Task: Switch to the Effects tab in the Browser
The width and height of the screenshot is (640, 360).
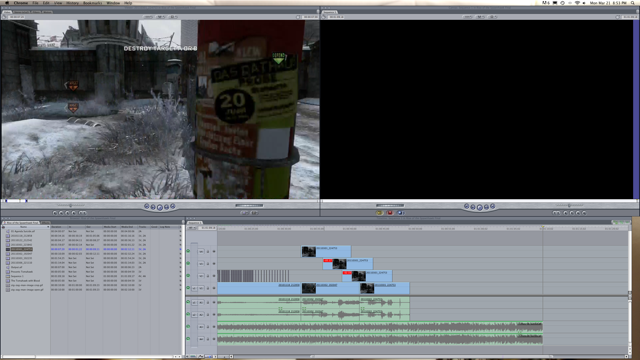Action: [46, 222]
